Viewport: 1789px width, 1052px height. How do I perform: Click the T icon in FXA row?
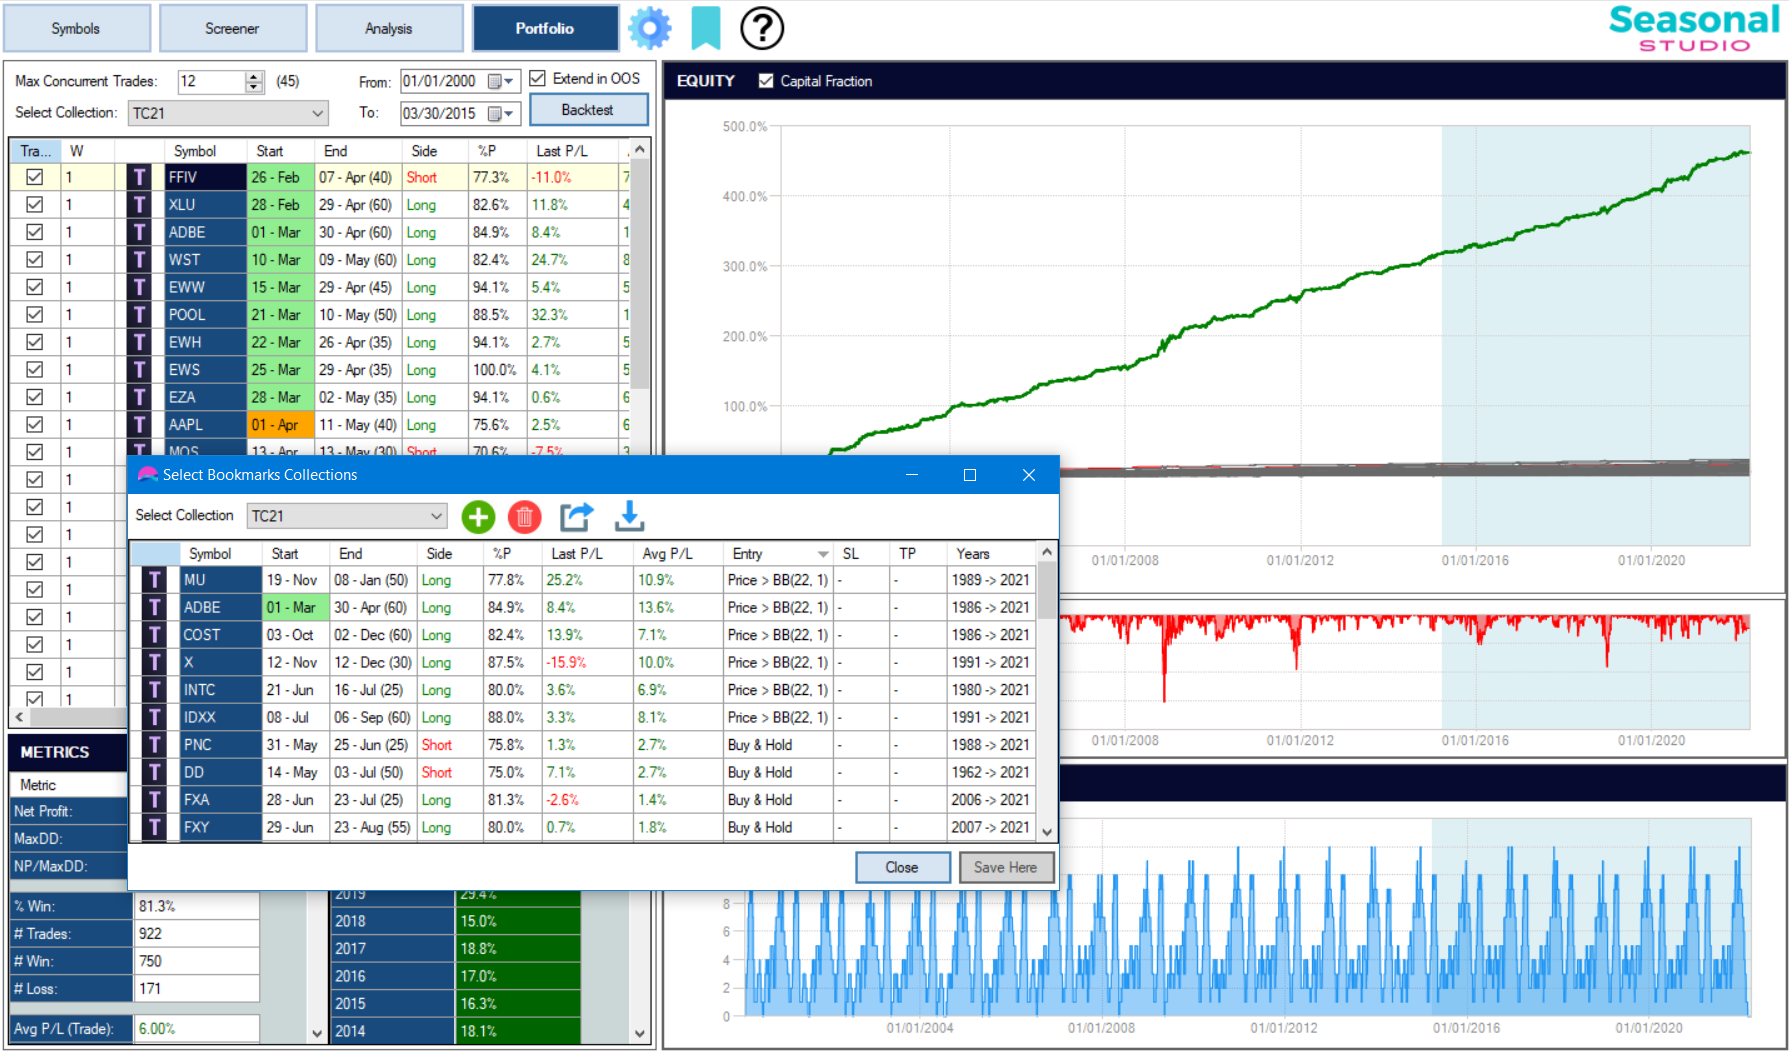155,800
